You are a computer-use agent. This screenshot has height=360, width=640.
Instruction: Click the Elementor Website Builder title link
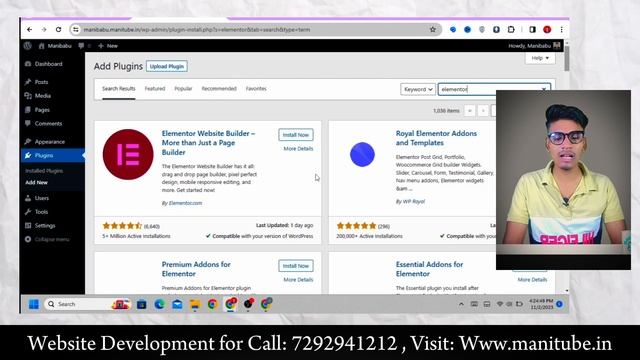(208, 143)
